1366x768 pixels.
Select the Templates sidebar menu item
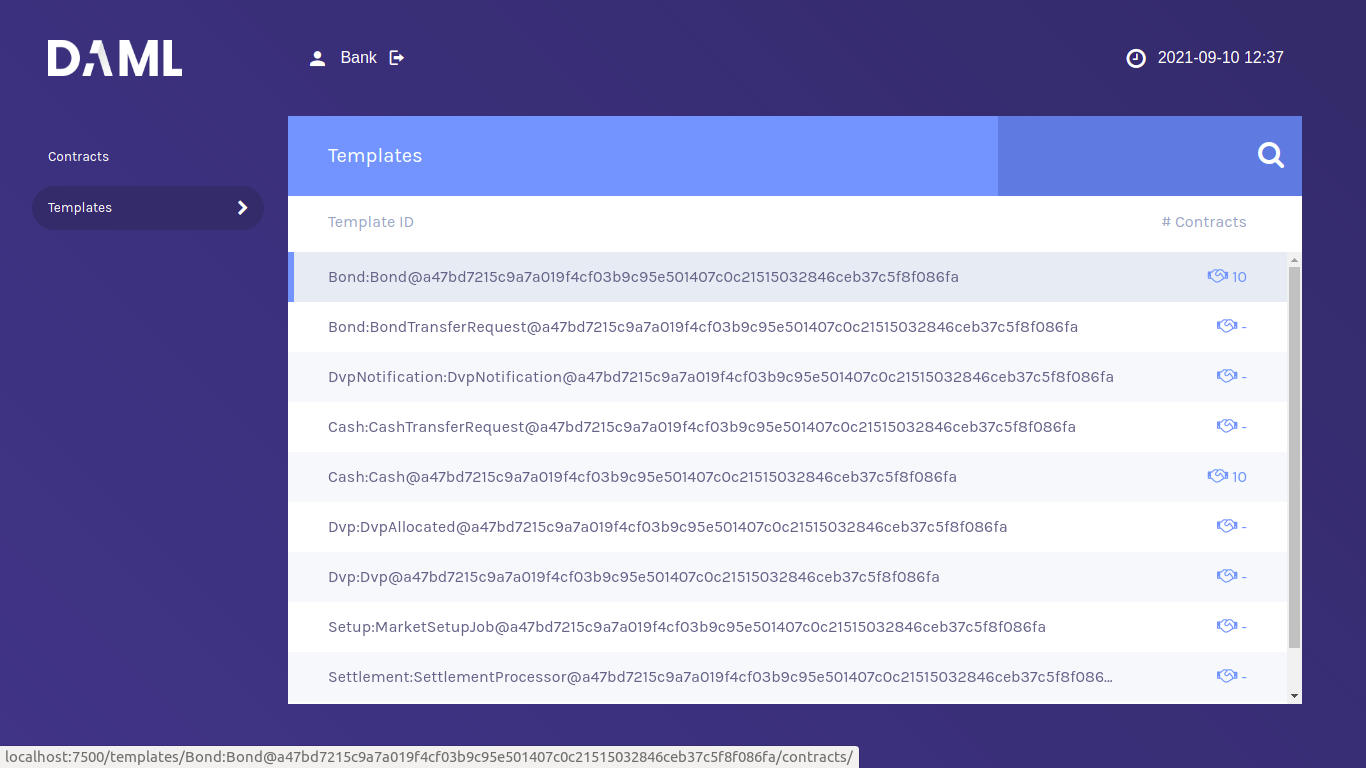tap(80, 208)
